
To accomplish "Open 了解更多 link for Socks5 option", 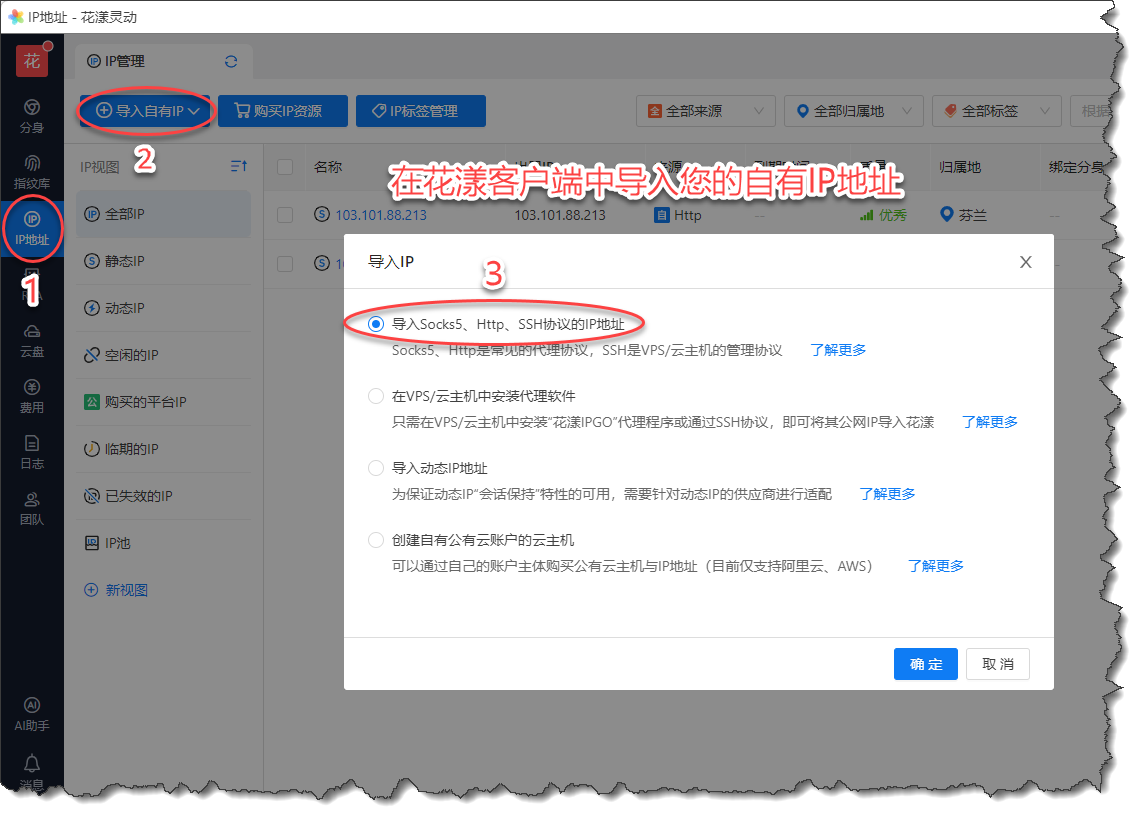I will pyautogui.click(x=838, y=350).
